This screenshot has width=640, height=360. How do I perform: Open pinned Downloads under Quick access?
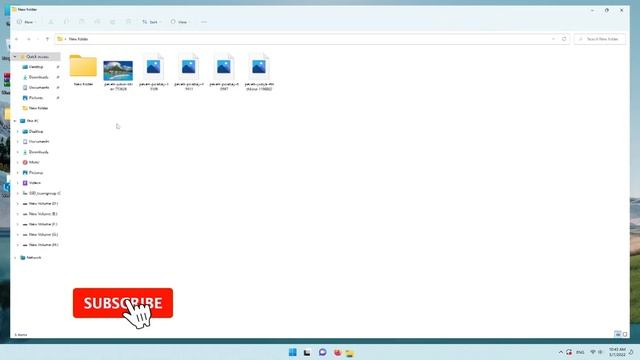[38, 77]
